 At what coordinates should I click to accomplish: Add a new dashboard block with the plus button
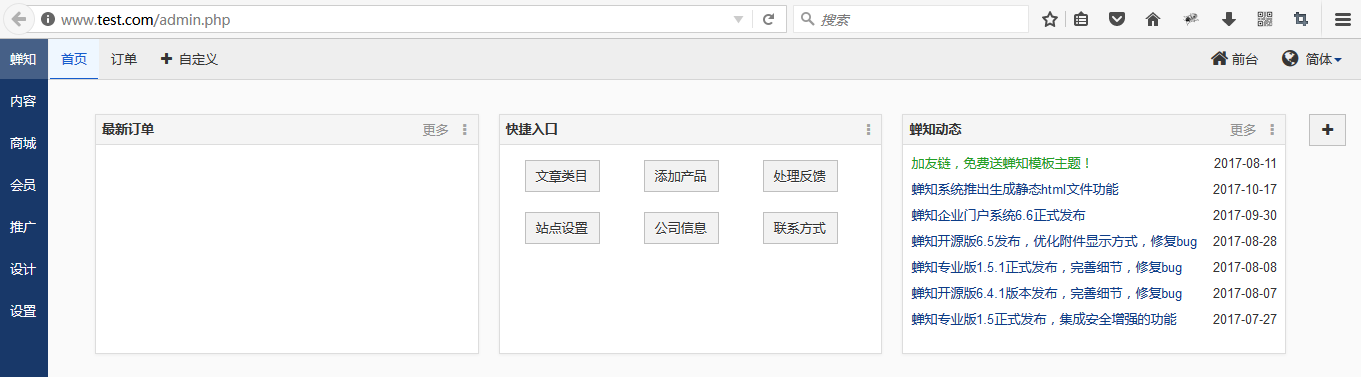(1327, 130)
